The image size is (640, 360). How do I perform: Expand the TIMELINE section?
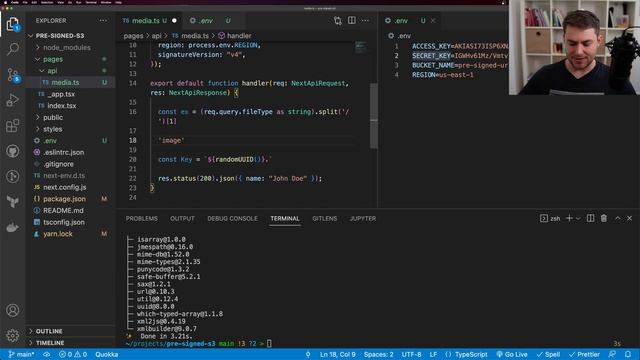click(50, 343)
